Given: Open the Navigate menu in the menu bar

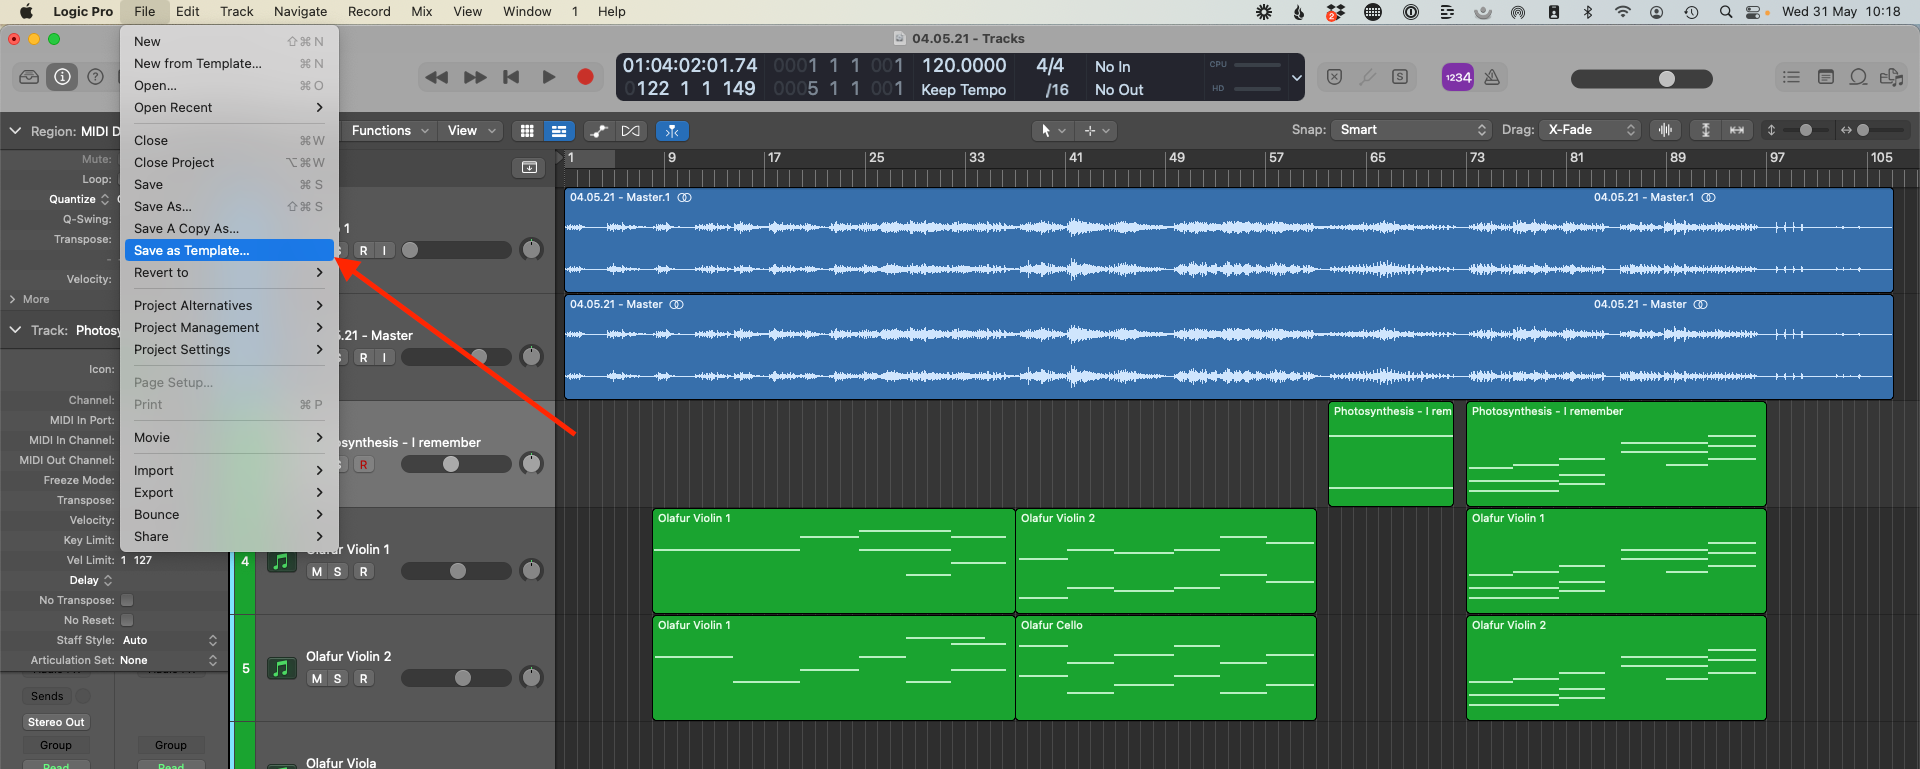Looking at the screenshot, I should tap(300, 12).
